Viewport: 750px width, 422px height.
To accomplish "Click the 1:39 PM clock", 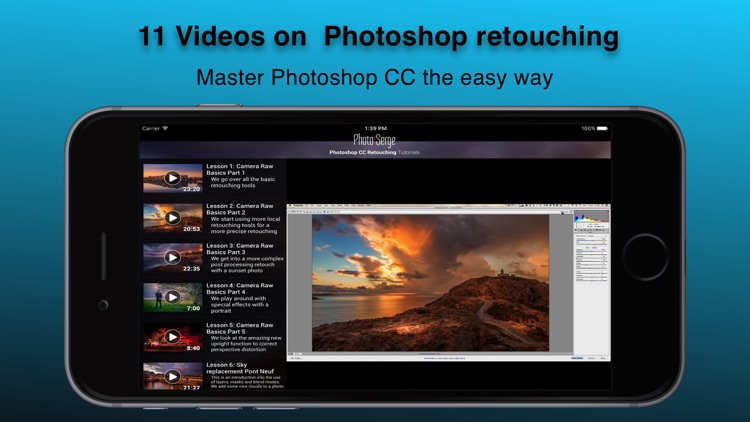I will 375,128.
